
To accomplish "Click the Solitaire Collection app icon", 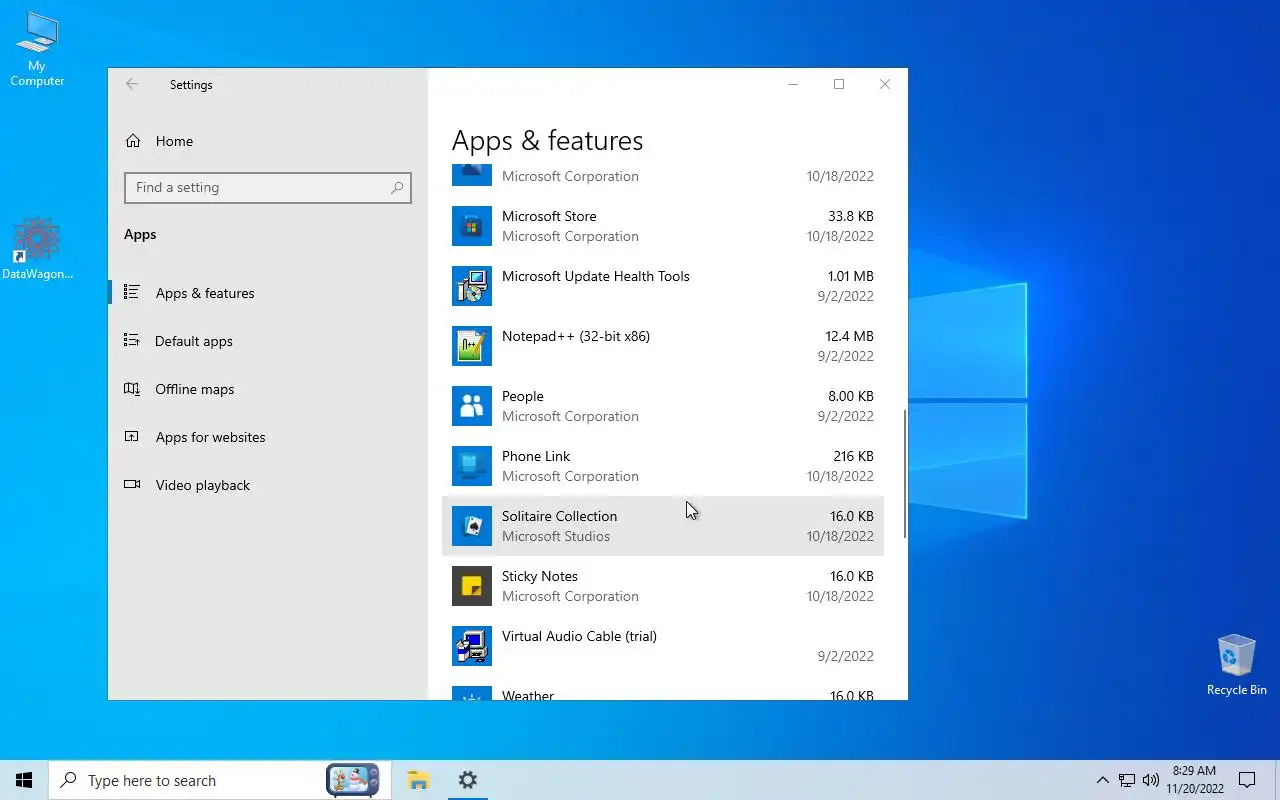I will 472,526.
